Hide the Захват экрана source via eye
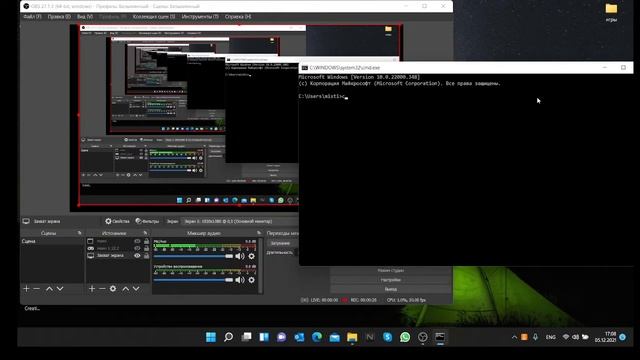Screen dimensions: 640x360 click(137, 256)
